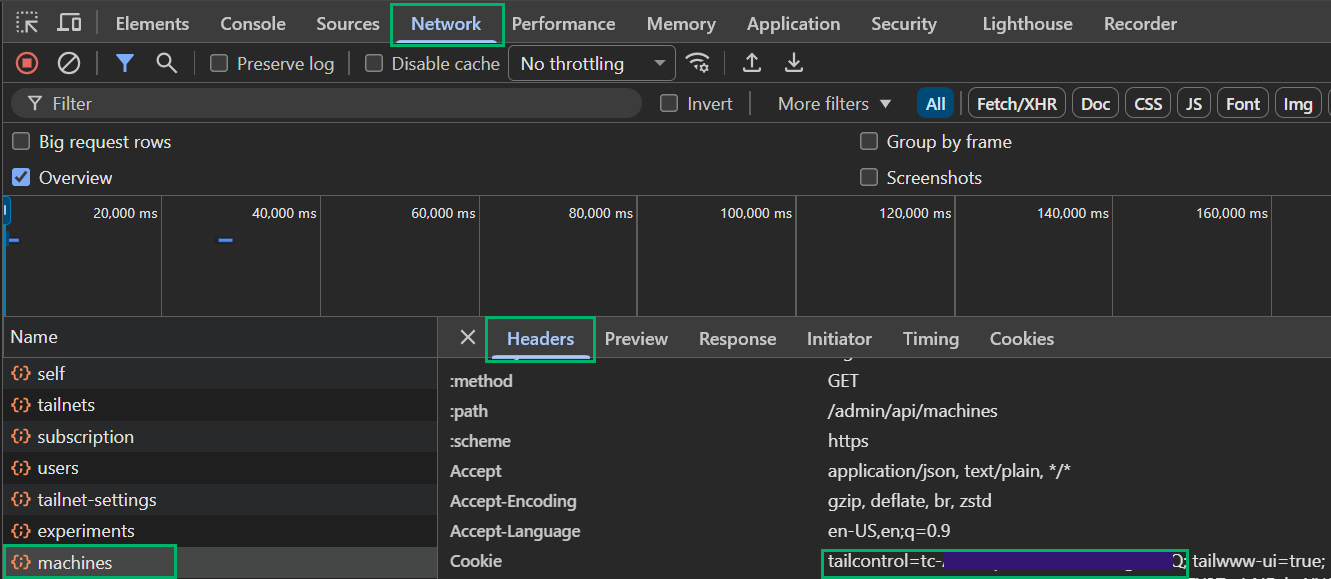
Task: Select the Network panel tab
Action: (x=446, y=23)
